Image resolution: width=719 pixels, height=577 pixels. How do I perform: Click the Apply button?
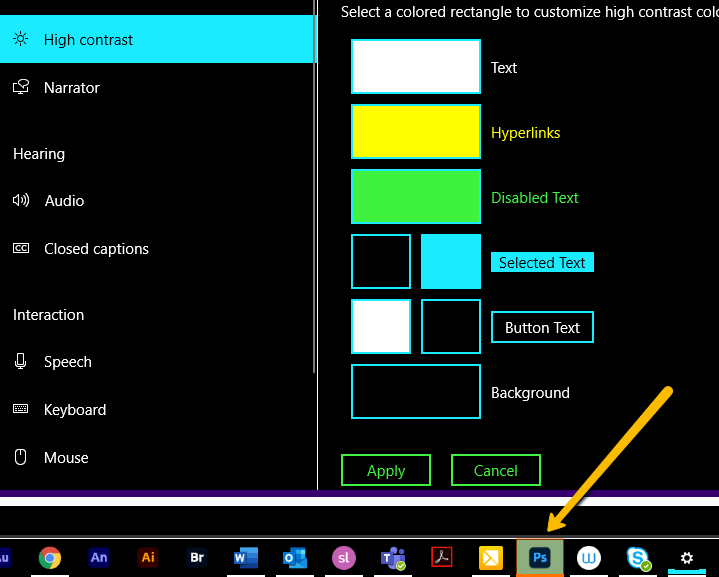tap(386, 470)
